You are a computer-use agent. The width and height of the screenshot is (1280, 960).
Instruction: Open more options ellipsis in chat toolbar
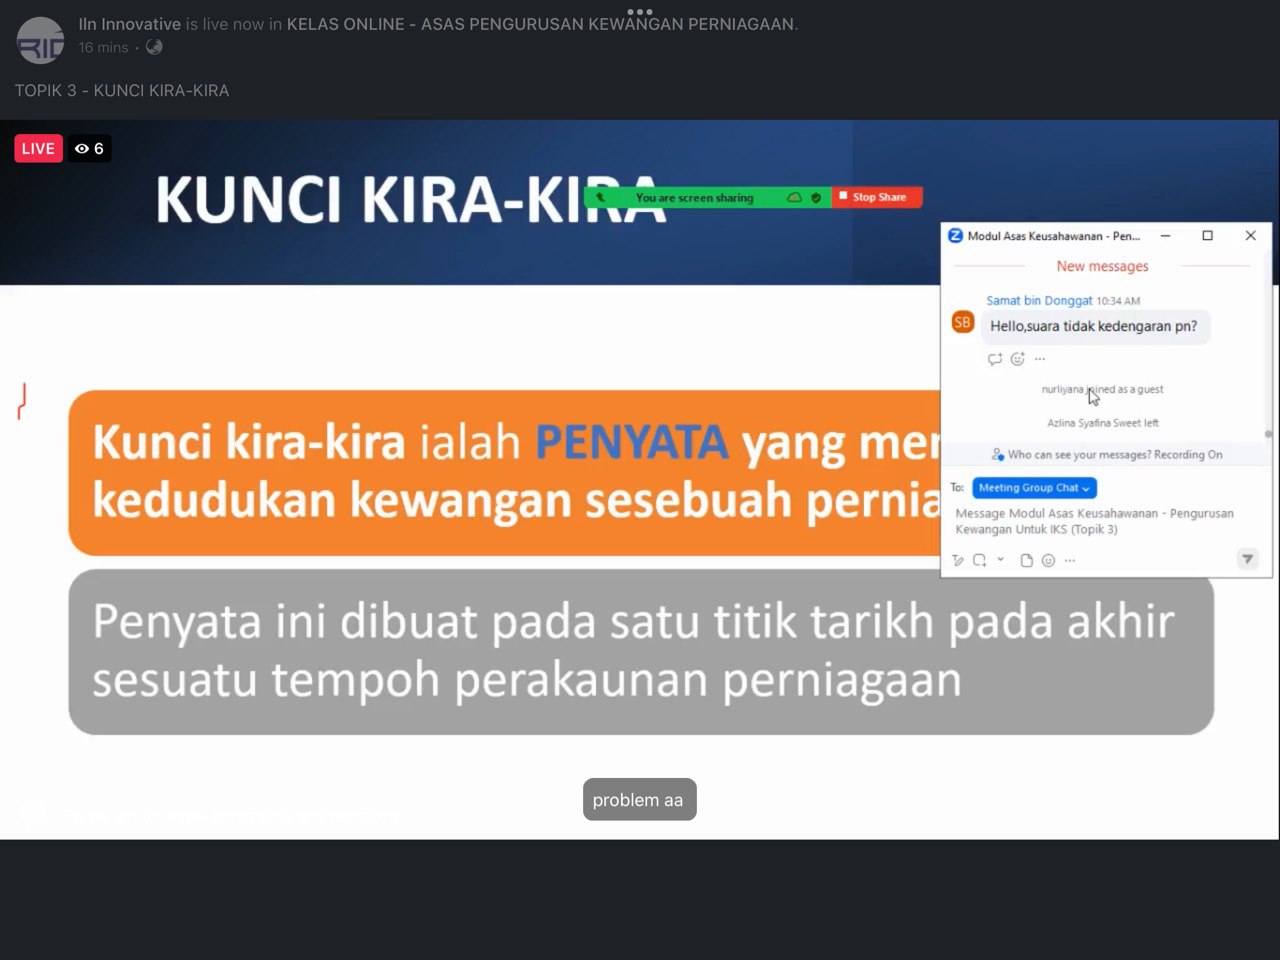(x=1070, y=561)
